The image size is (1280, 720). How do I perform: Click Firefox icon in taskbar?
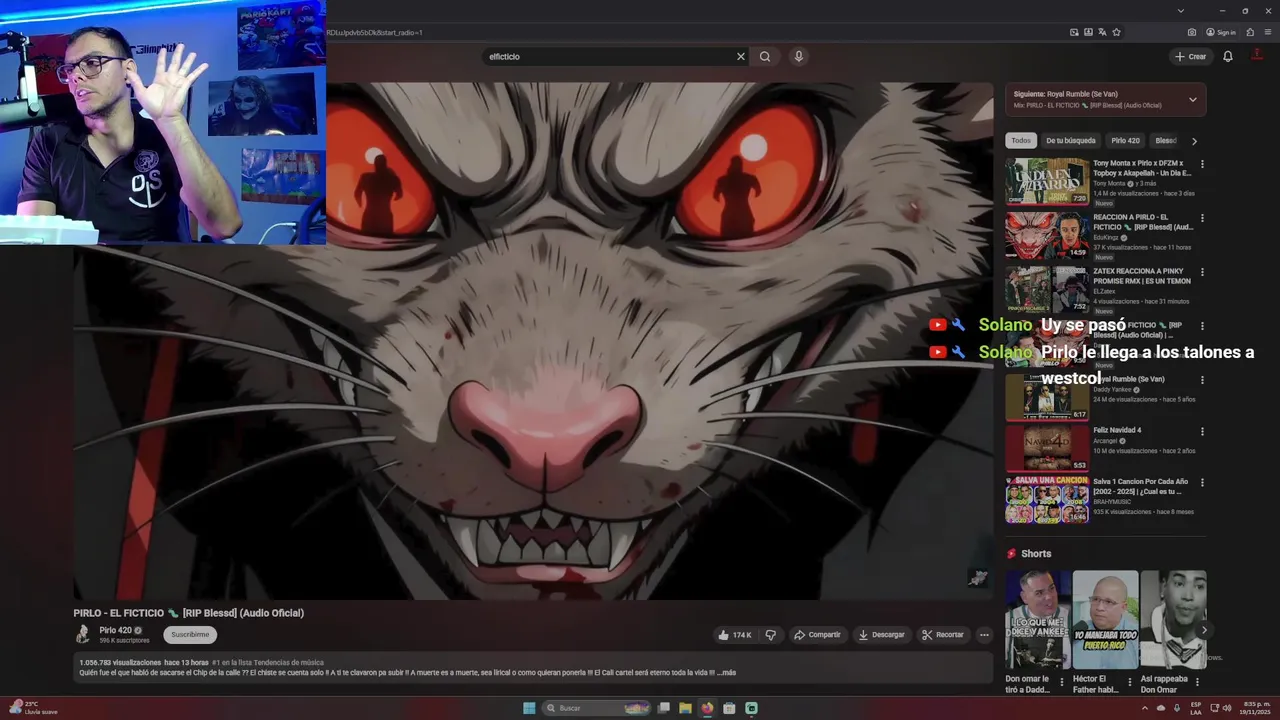(x=707, y=708)
